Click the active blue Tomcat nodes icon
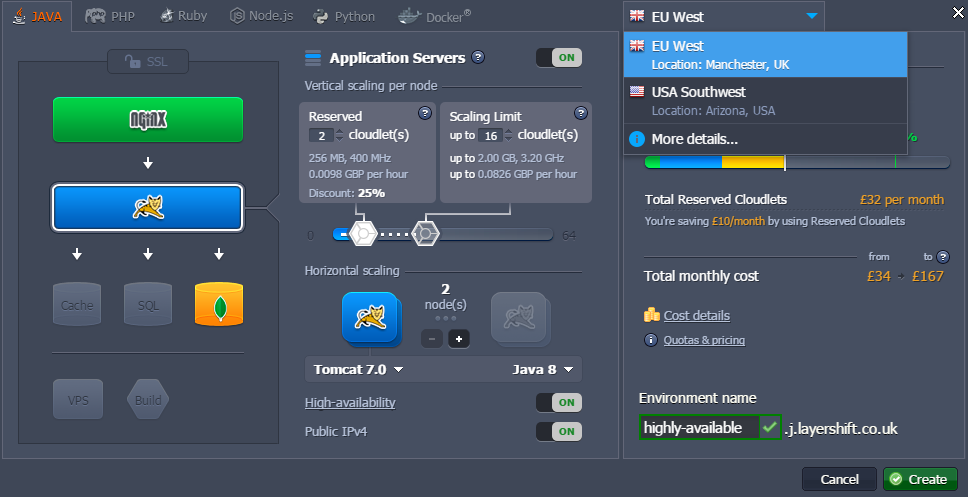 click(370, 318)
